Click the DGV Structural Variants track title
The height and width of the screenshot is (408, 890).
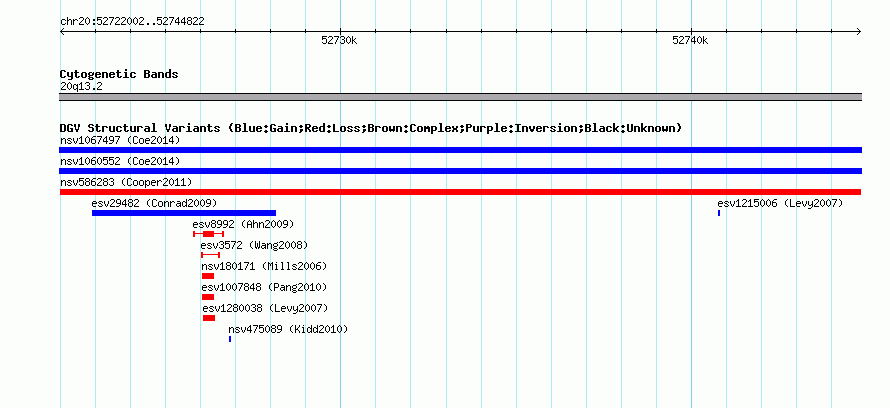coord(371,128)
